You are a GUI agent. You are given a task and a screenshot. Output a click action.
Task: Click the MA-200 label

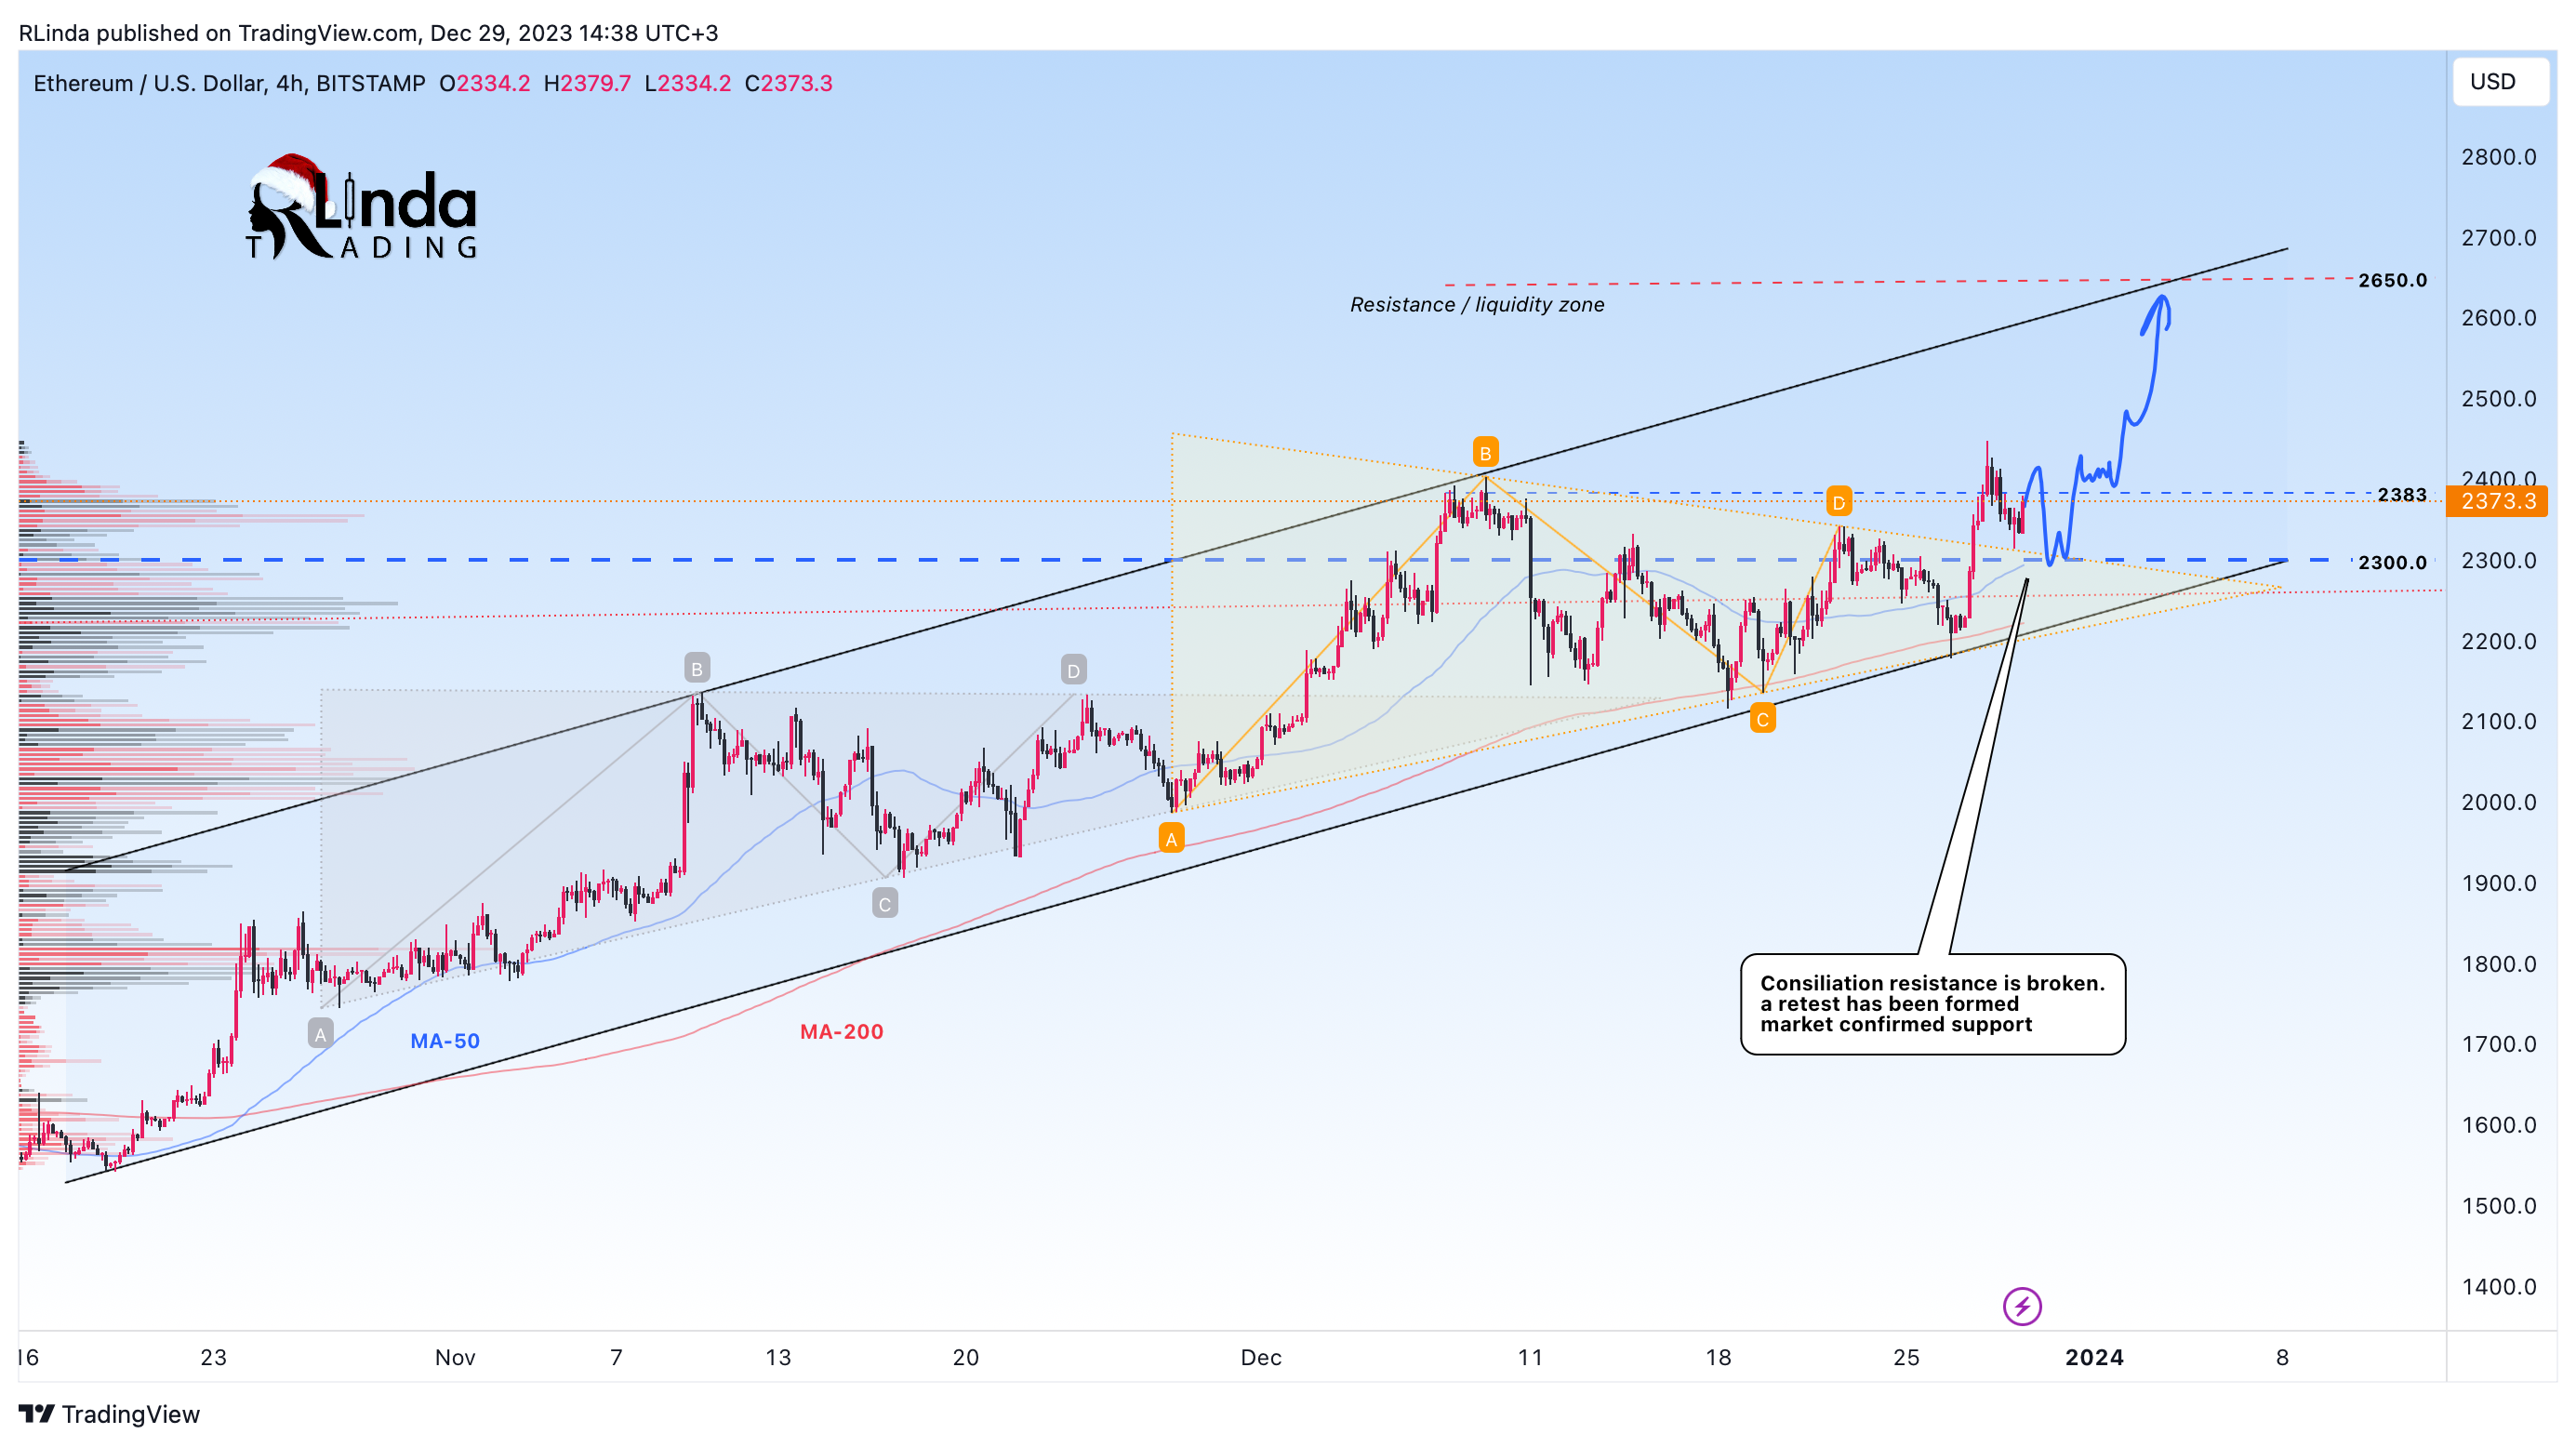click(841, 1031)
